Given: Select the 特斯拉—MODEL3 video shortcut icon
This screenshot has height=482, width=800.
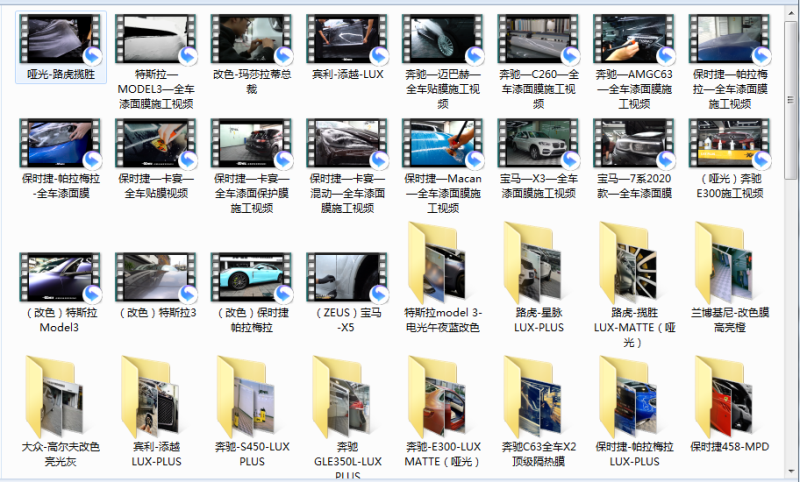Looking at the screenshot, I should [156, 39].
